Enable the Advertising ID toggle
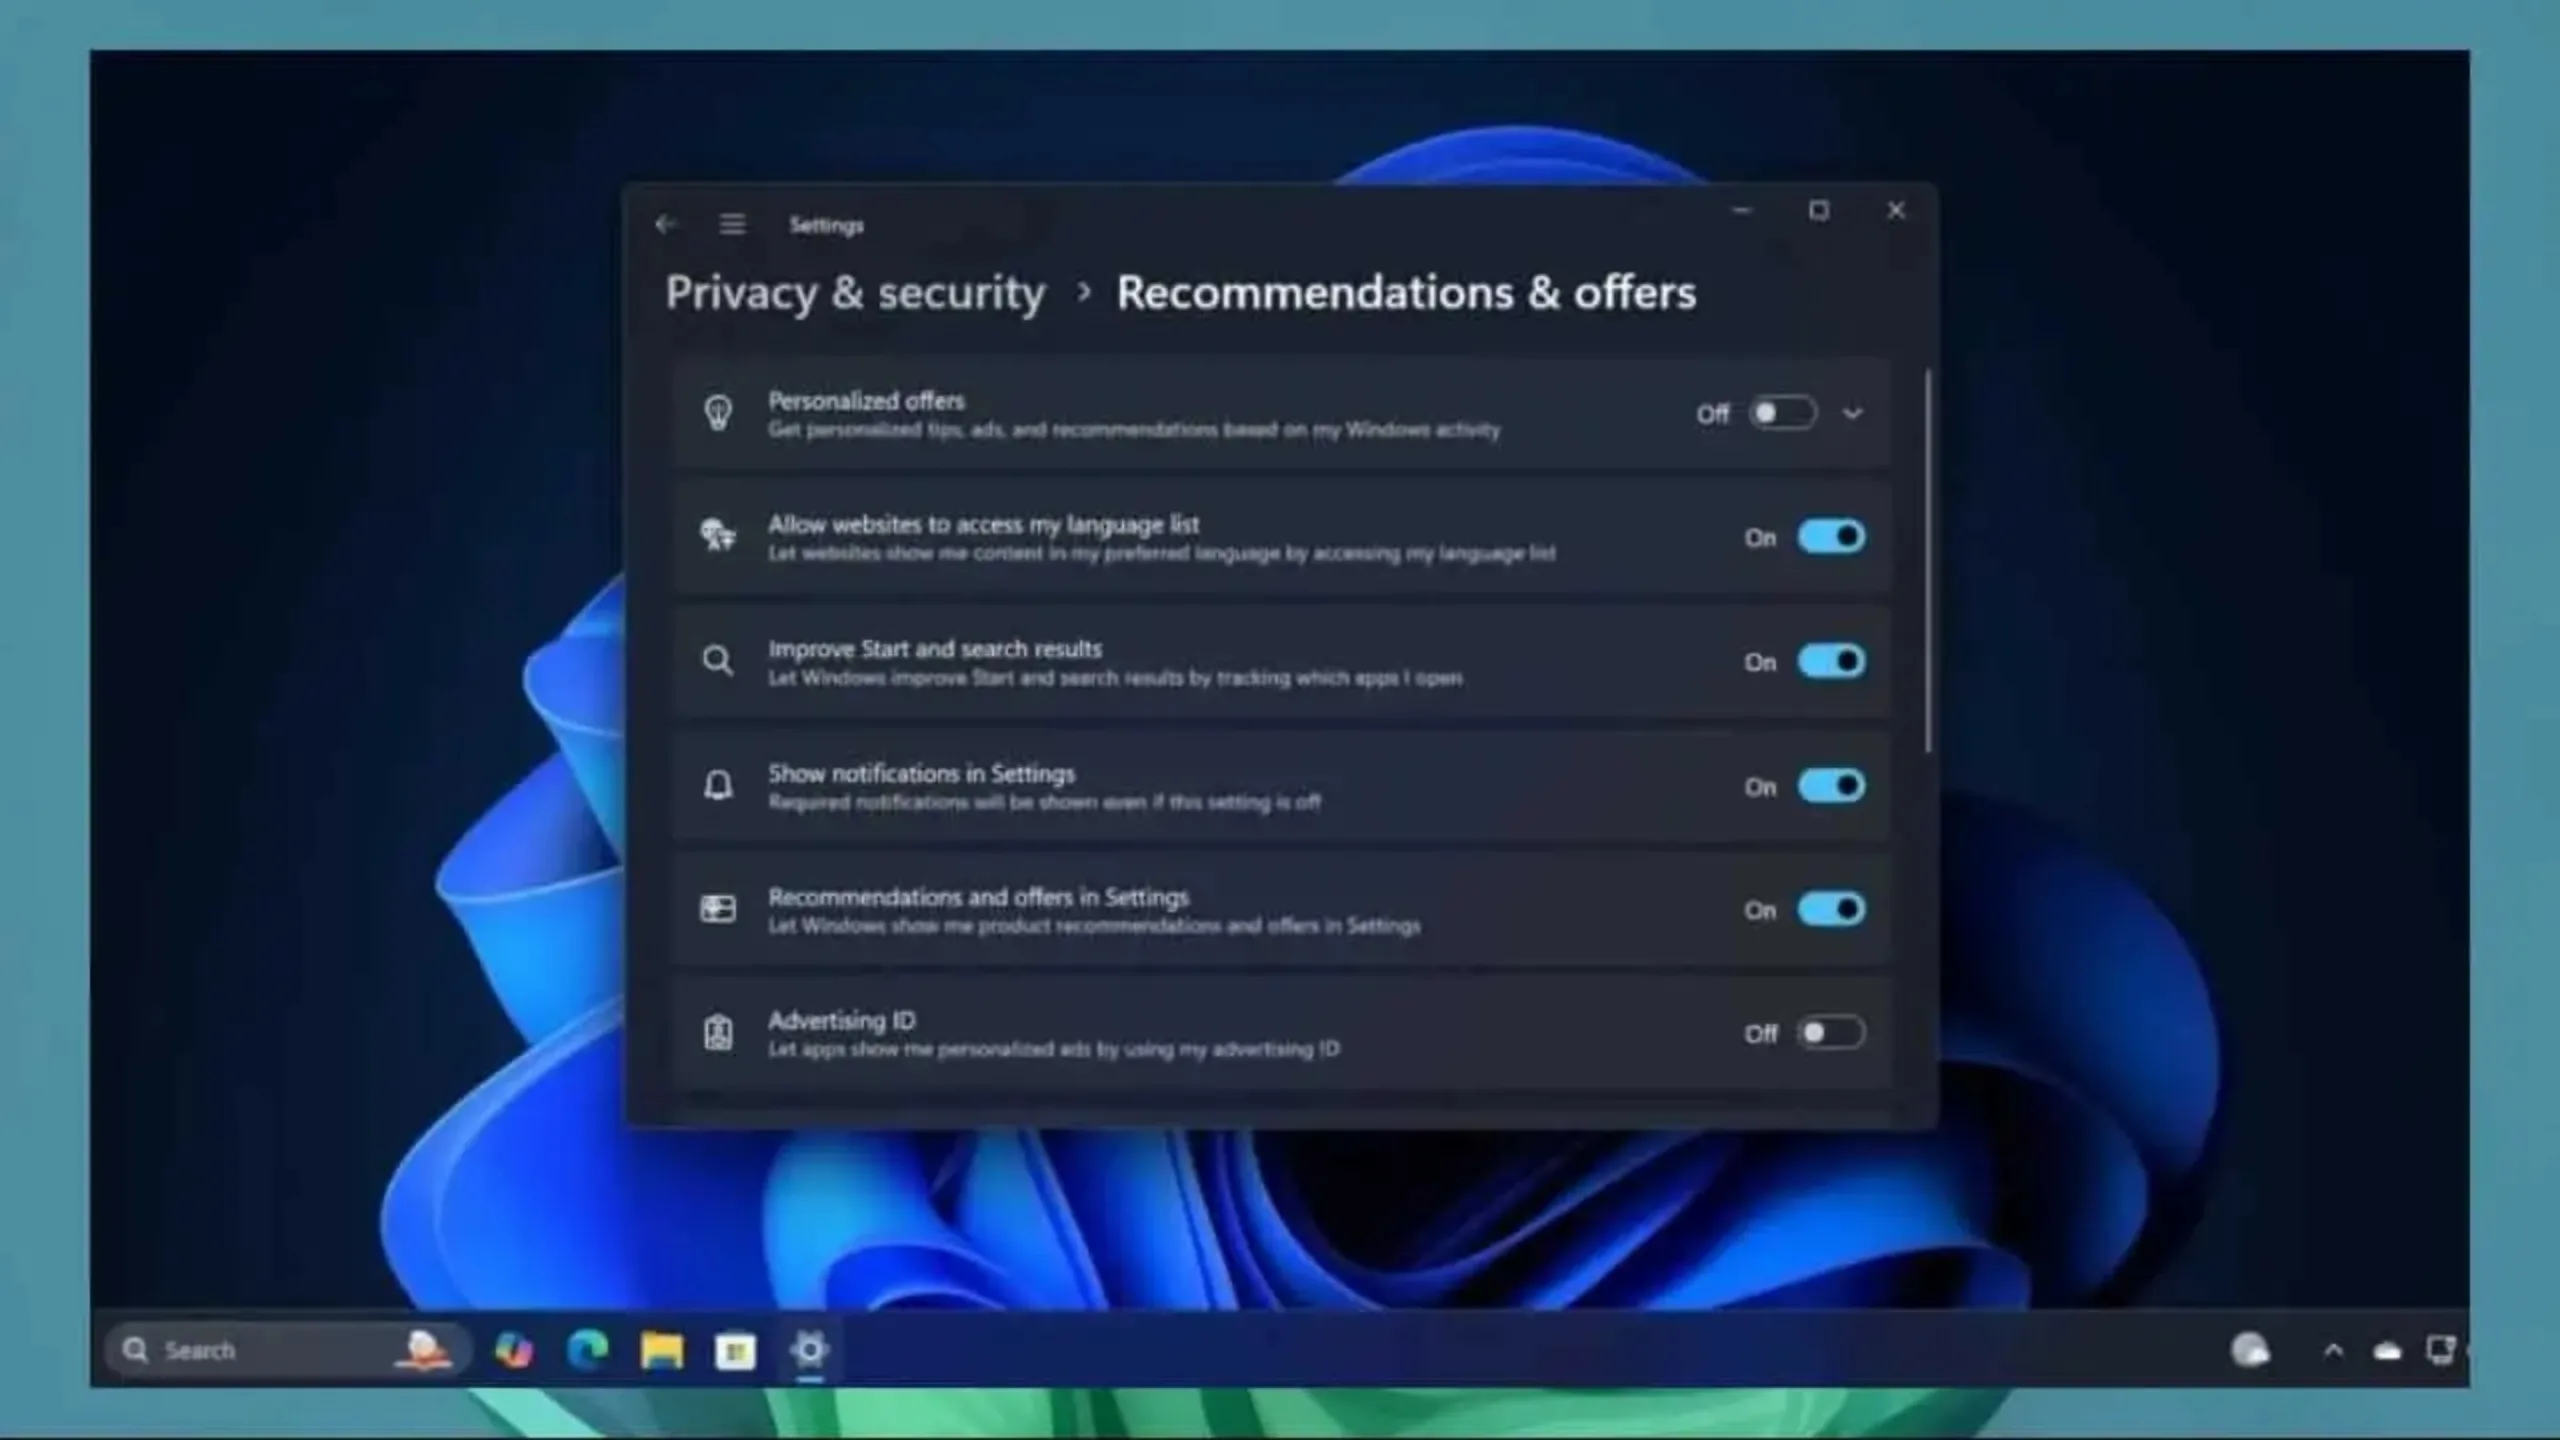Screen dimensions: 2560x1440 tap(1831, 1033)
